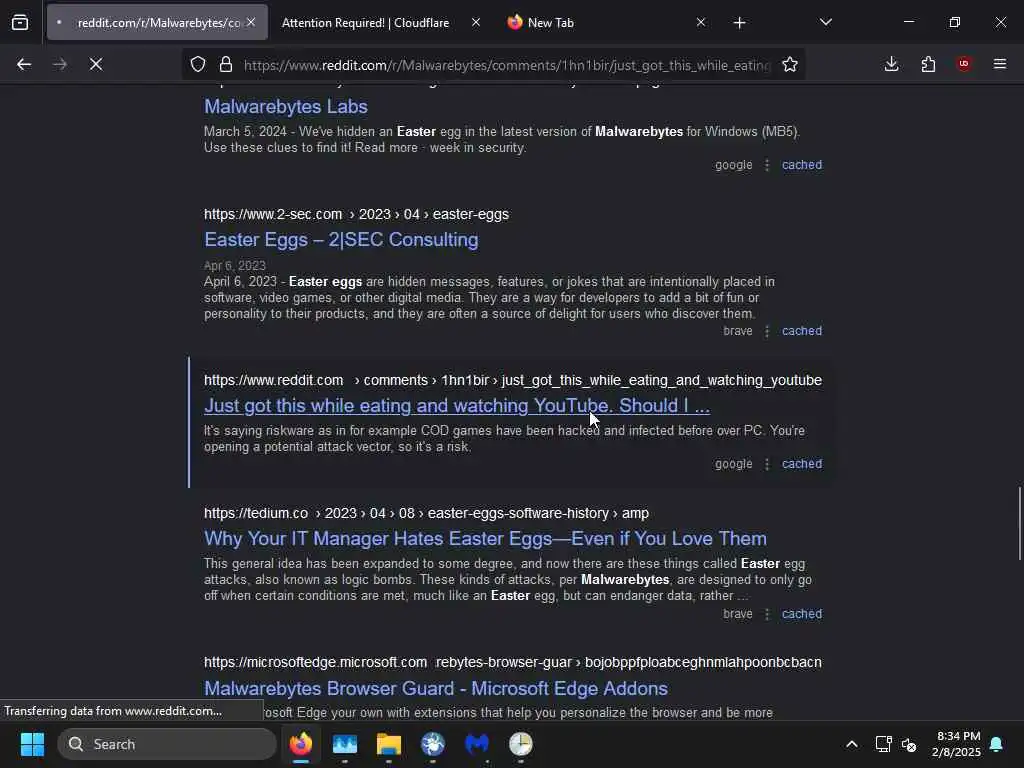1024x768 pixels.
Task: Close the Attention Required Cloudflare tab
Action: 476,22
